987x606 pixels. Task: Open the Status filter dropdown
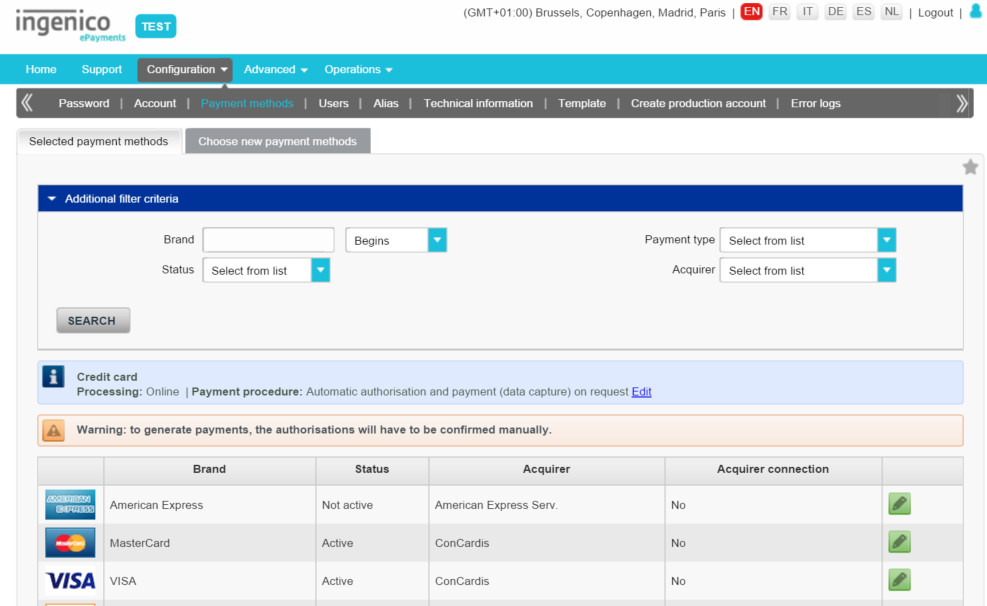point(266,270)
